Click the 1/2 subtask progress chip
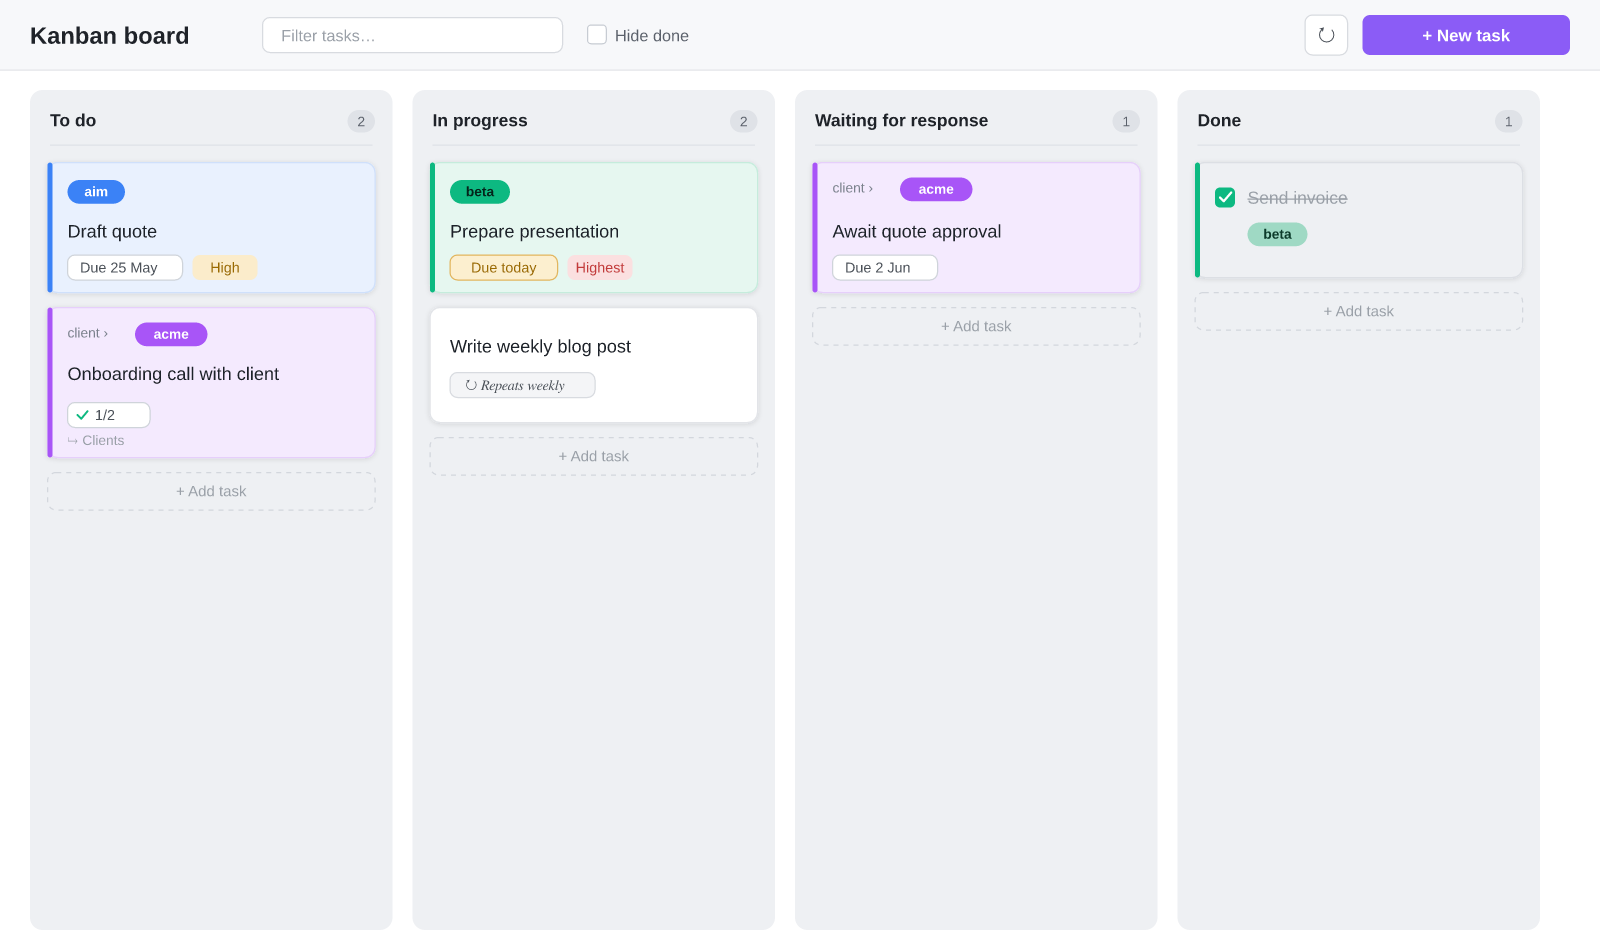 (109, 415)
